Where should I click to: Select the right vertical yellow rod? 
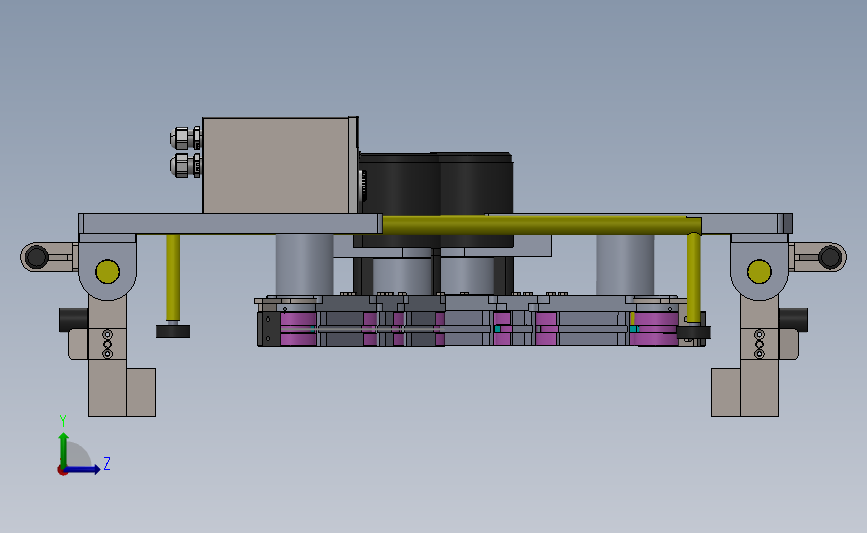tap(694, 278)
